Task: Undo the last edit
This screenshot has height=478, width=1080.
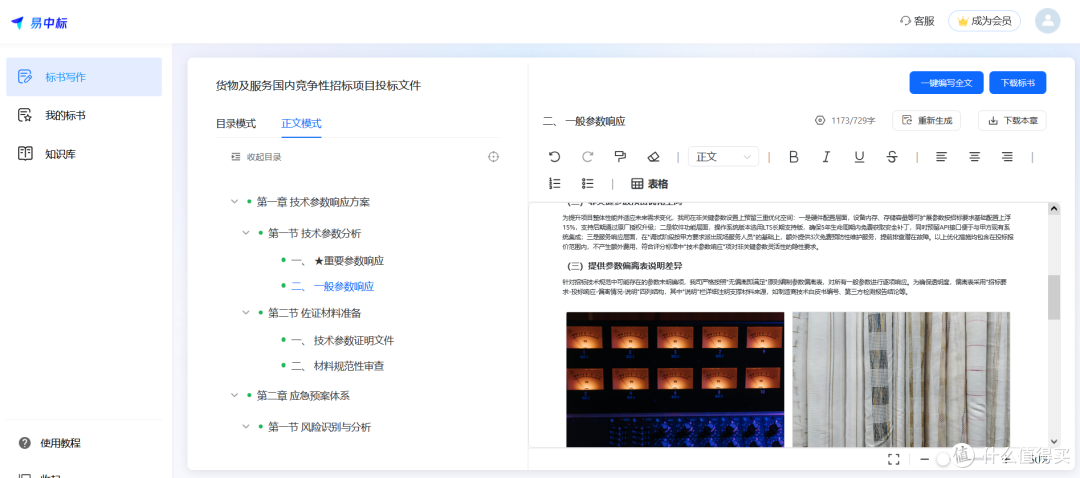Action: 554,157
